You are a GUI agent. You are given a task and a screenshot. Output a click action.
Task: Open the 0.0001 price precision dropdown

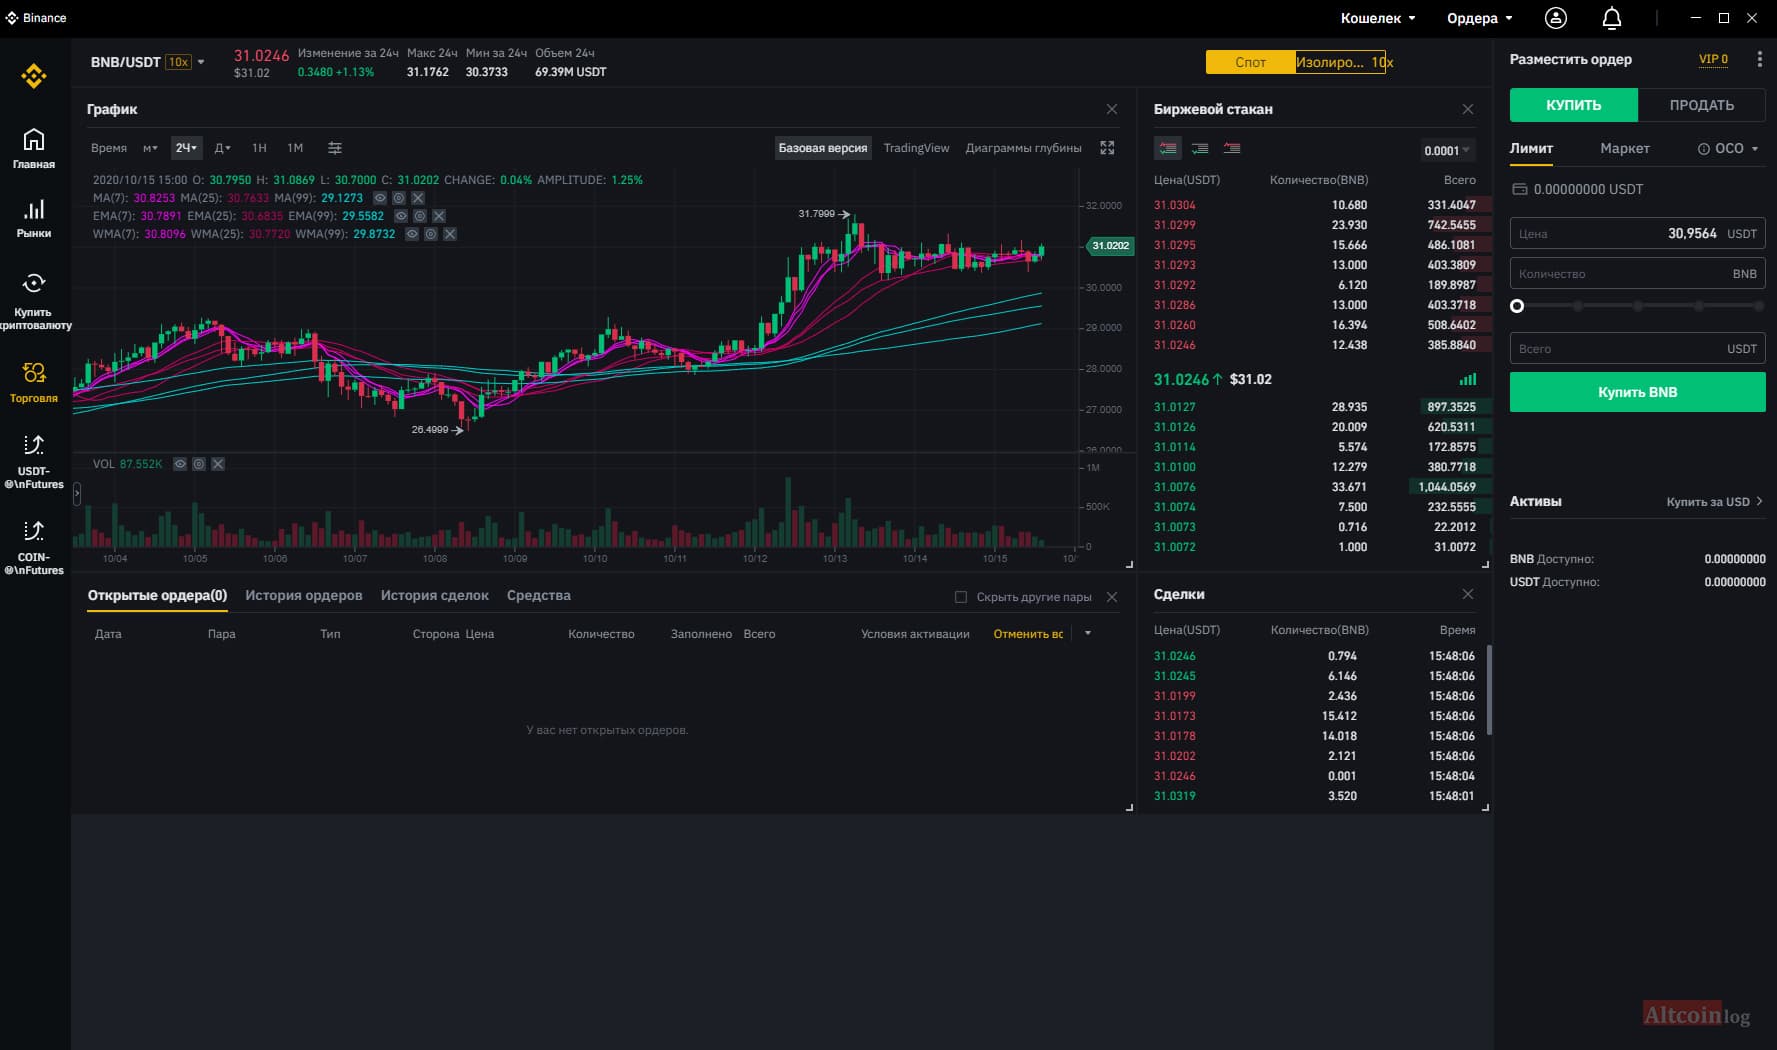(1446, 151)
